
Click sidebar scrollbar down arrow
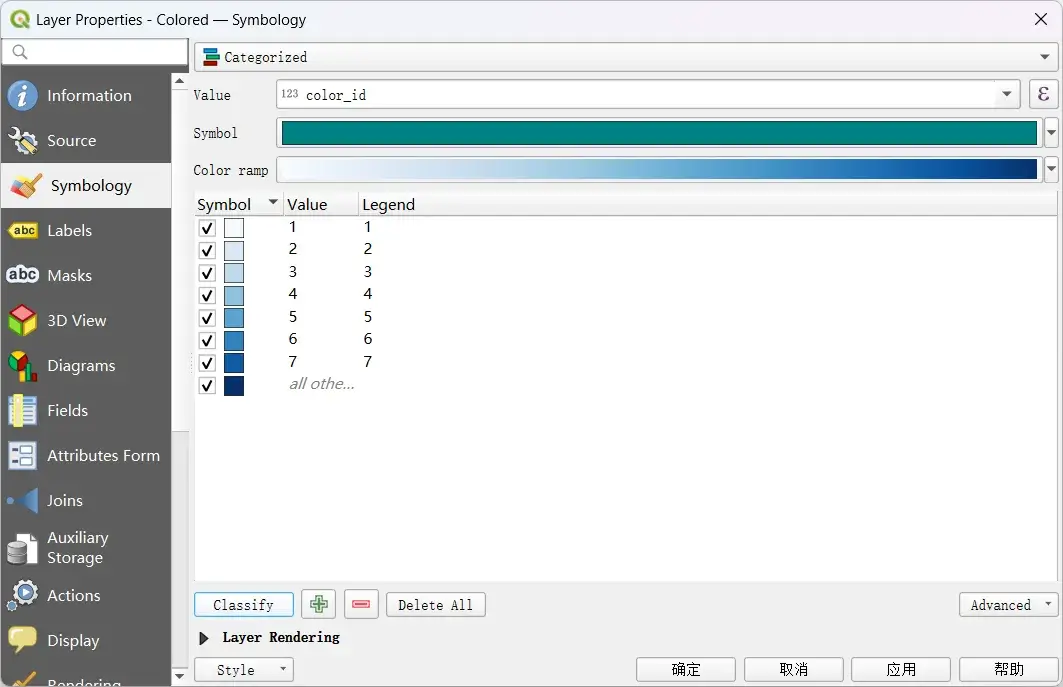click(180, 675)
